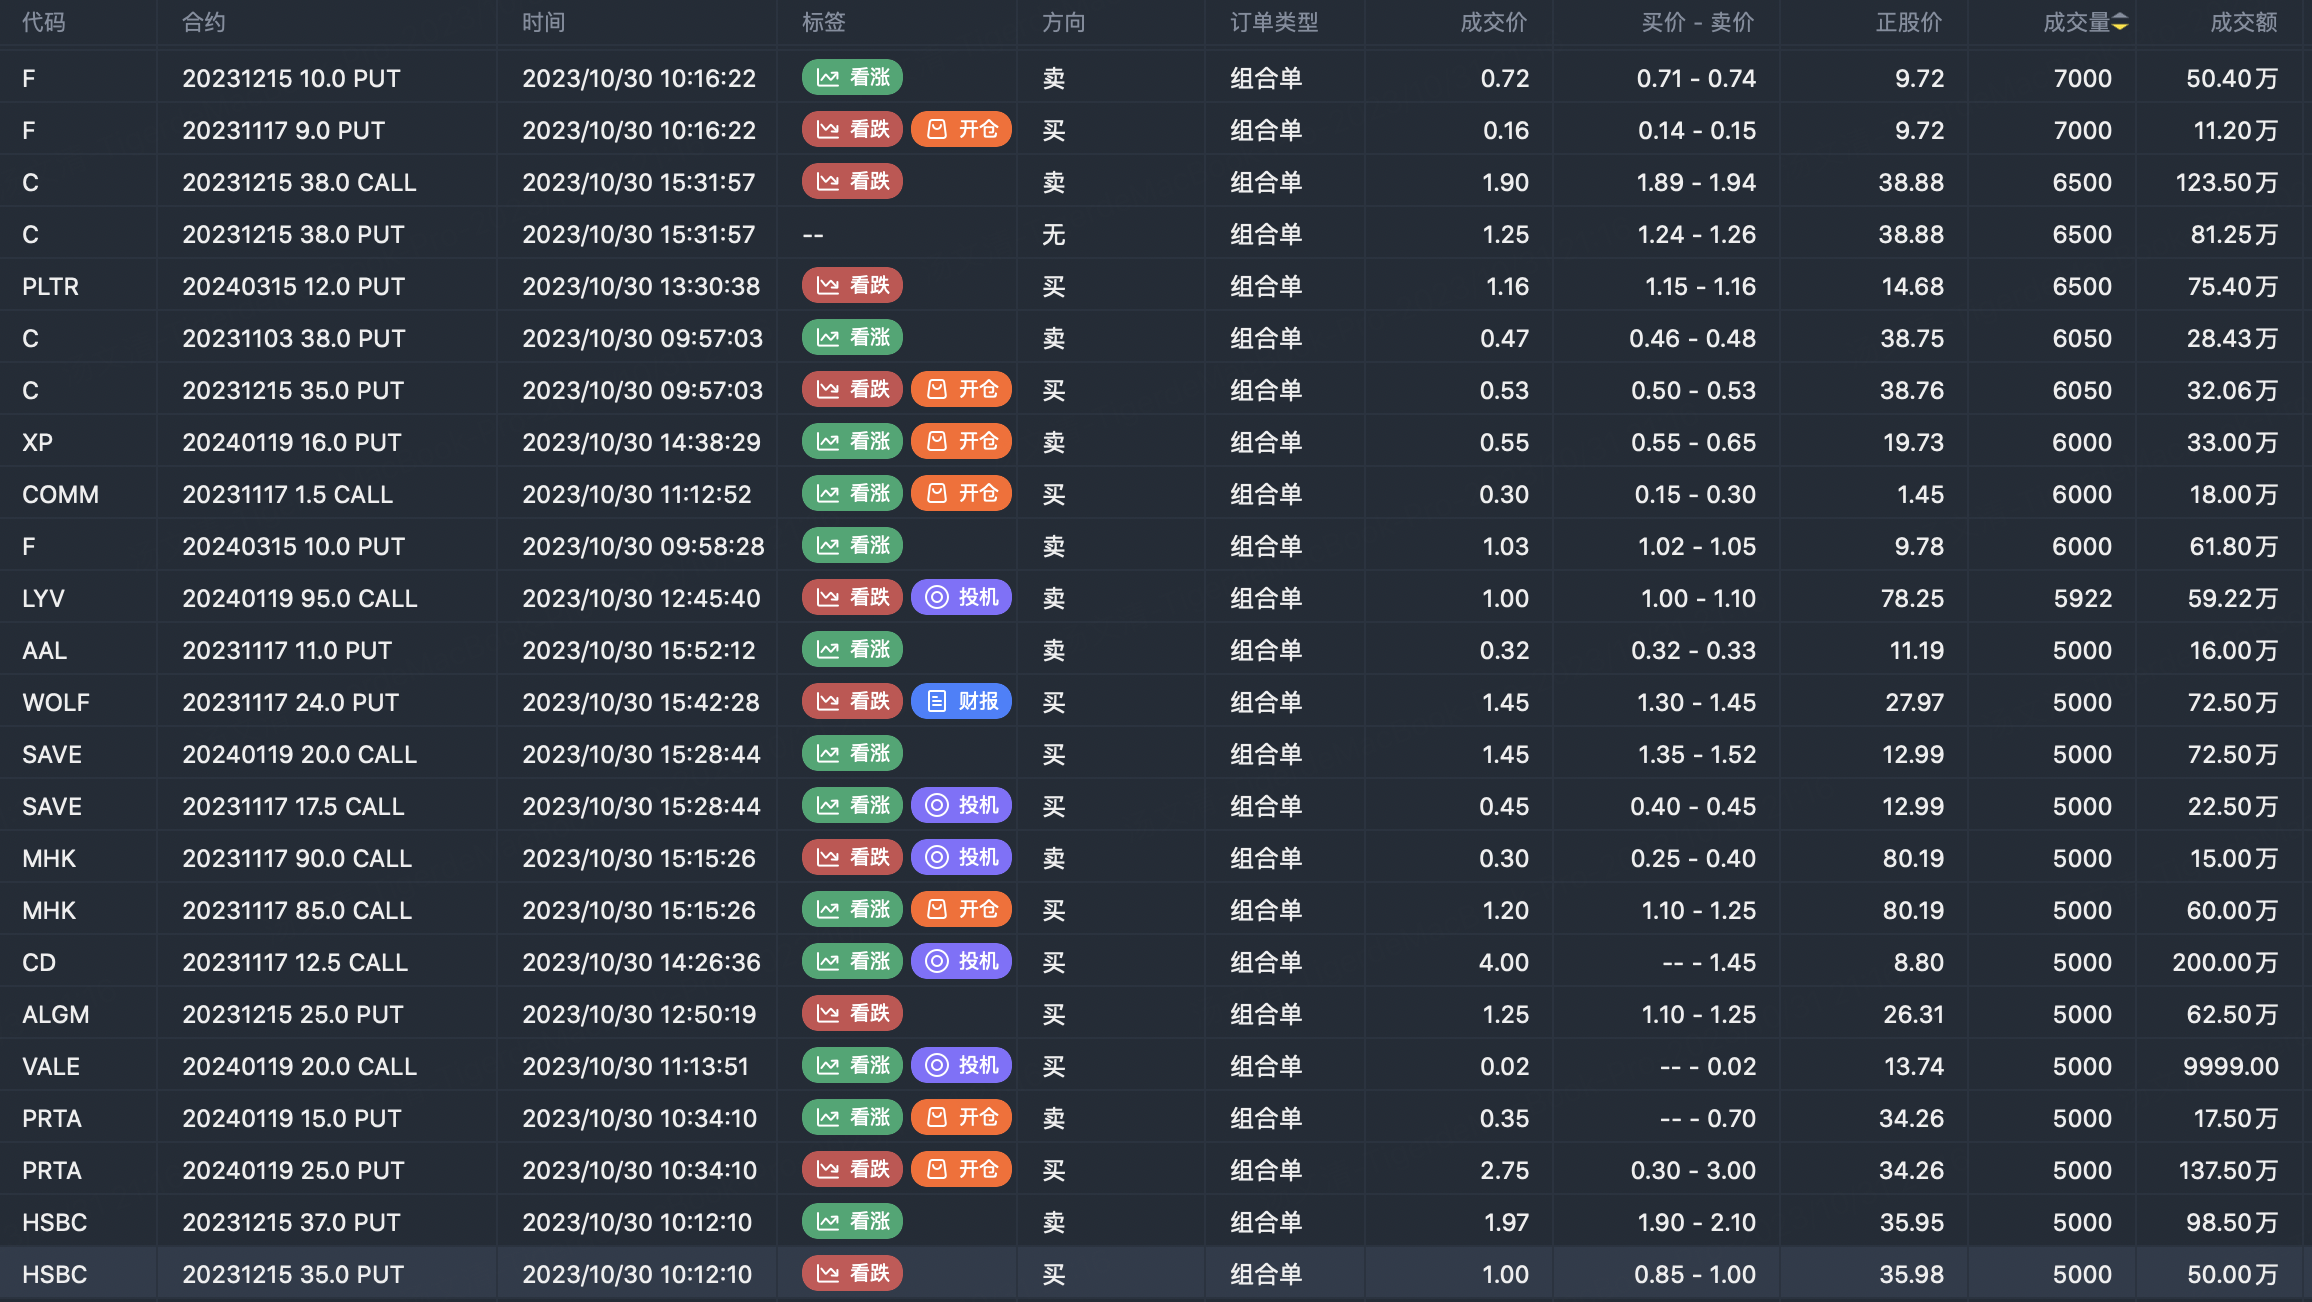Screen dimensions: 2312x1302
Task: Click timestamp 2023/10/30 13:30:38
Action: point(641,286)
